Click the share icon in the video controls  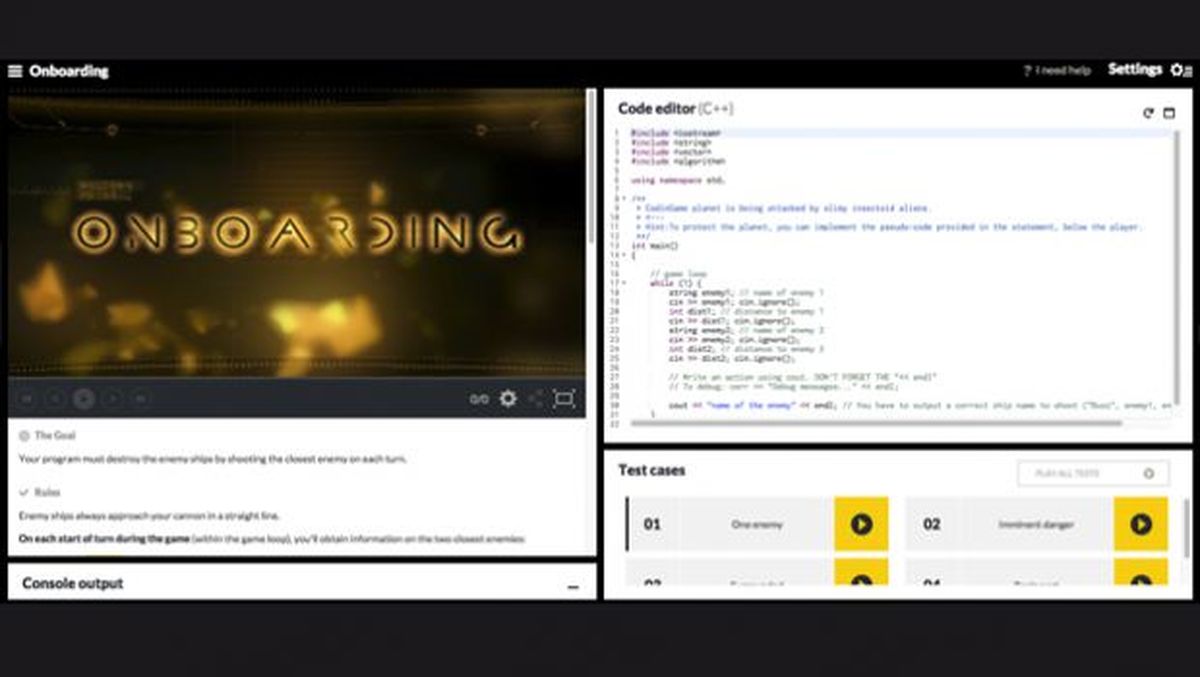[537, 399]
